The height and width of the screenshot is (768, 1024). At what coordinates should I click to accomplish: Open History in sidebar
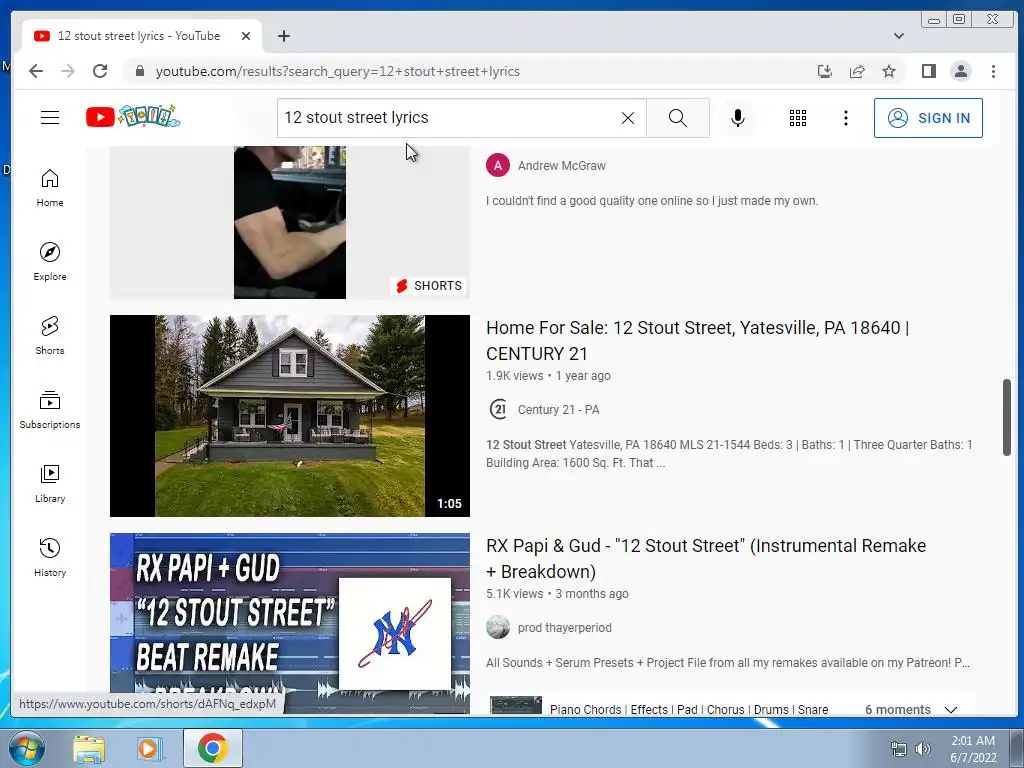click(50, 557)
